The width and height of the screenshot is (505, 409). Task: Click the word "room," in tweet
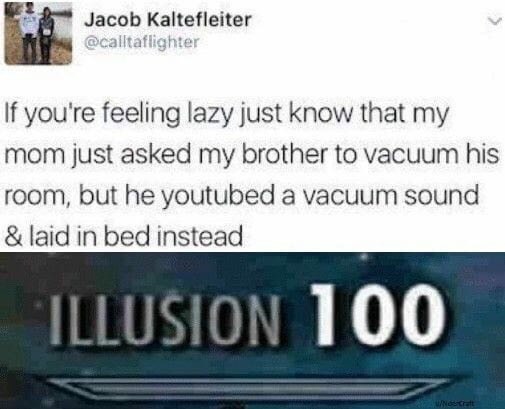37,197
